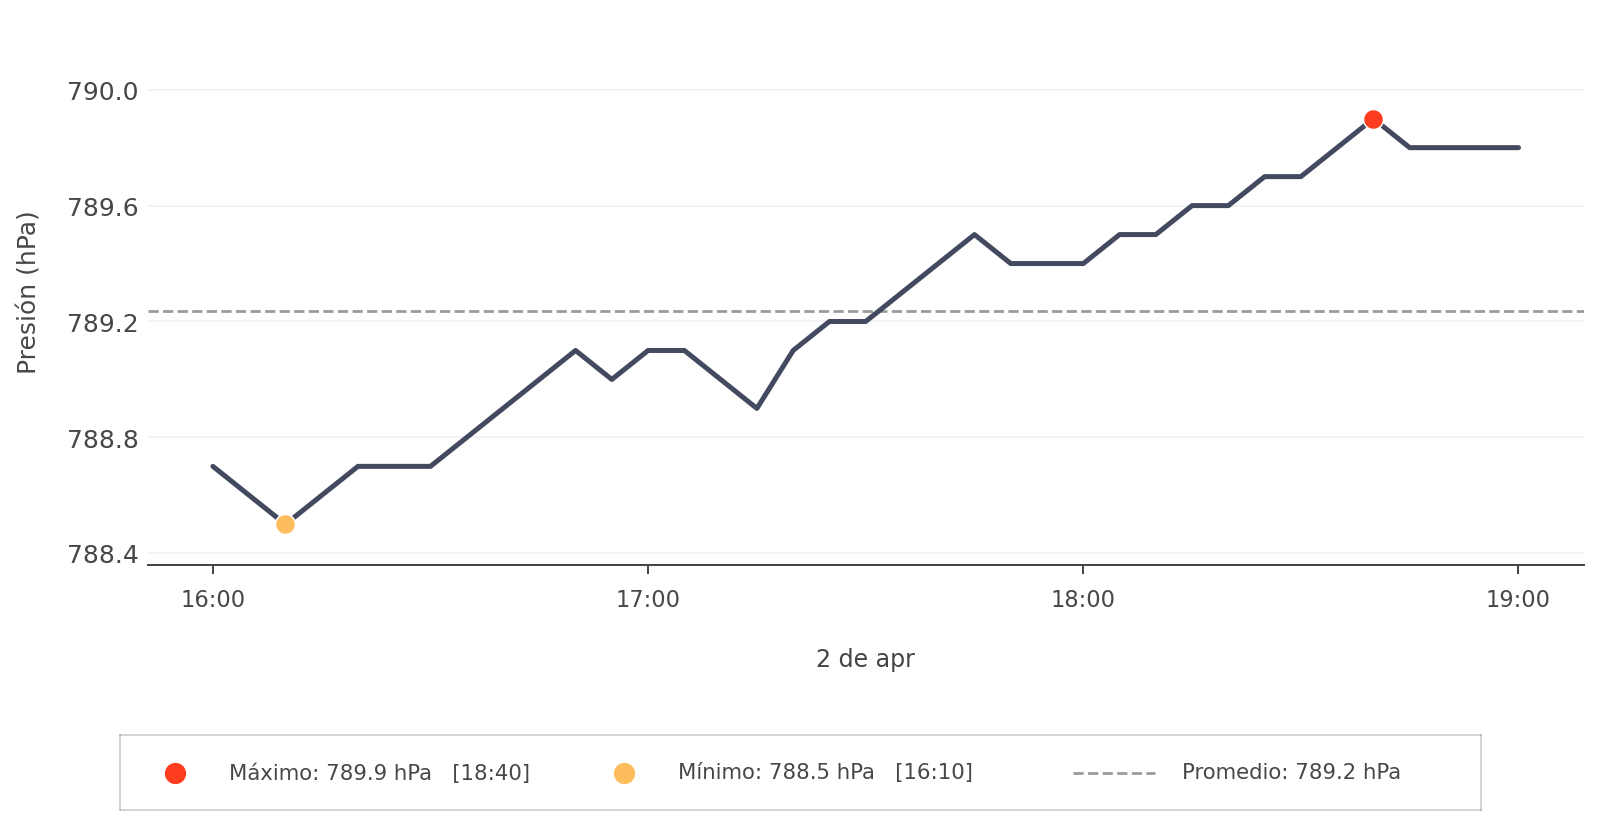1601x828 pixels.
Task: Click the 789.2 y-axis tick label
Action: (x=102, y=323)
